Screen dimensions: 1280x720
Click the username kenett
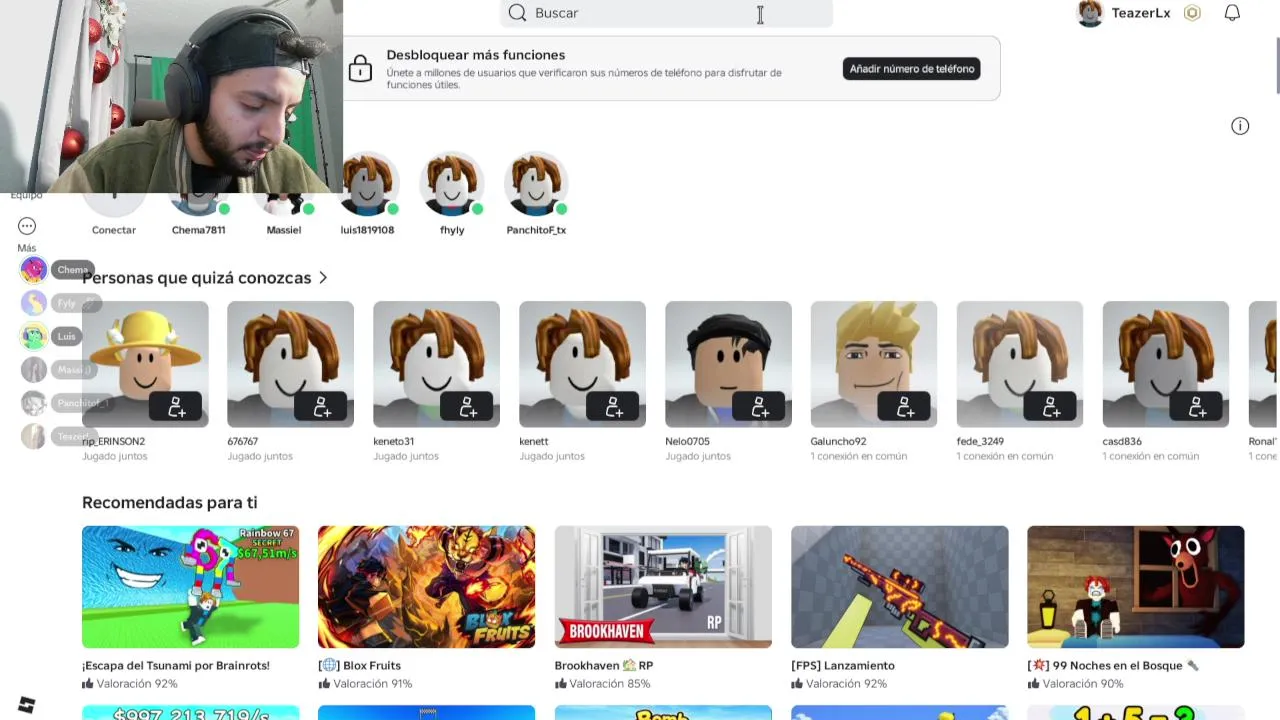pos(533,441)
